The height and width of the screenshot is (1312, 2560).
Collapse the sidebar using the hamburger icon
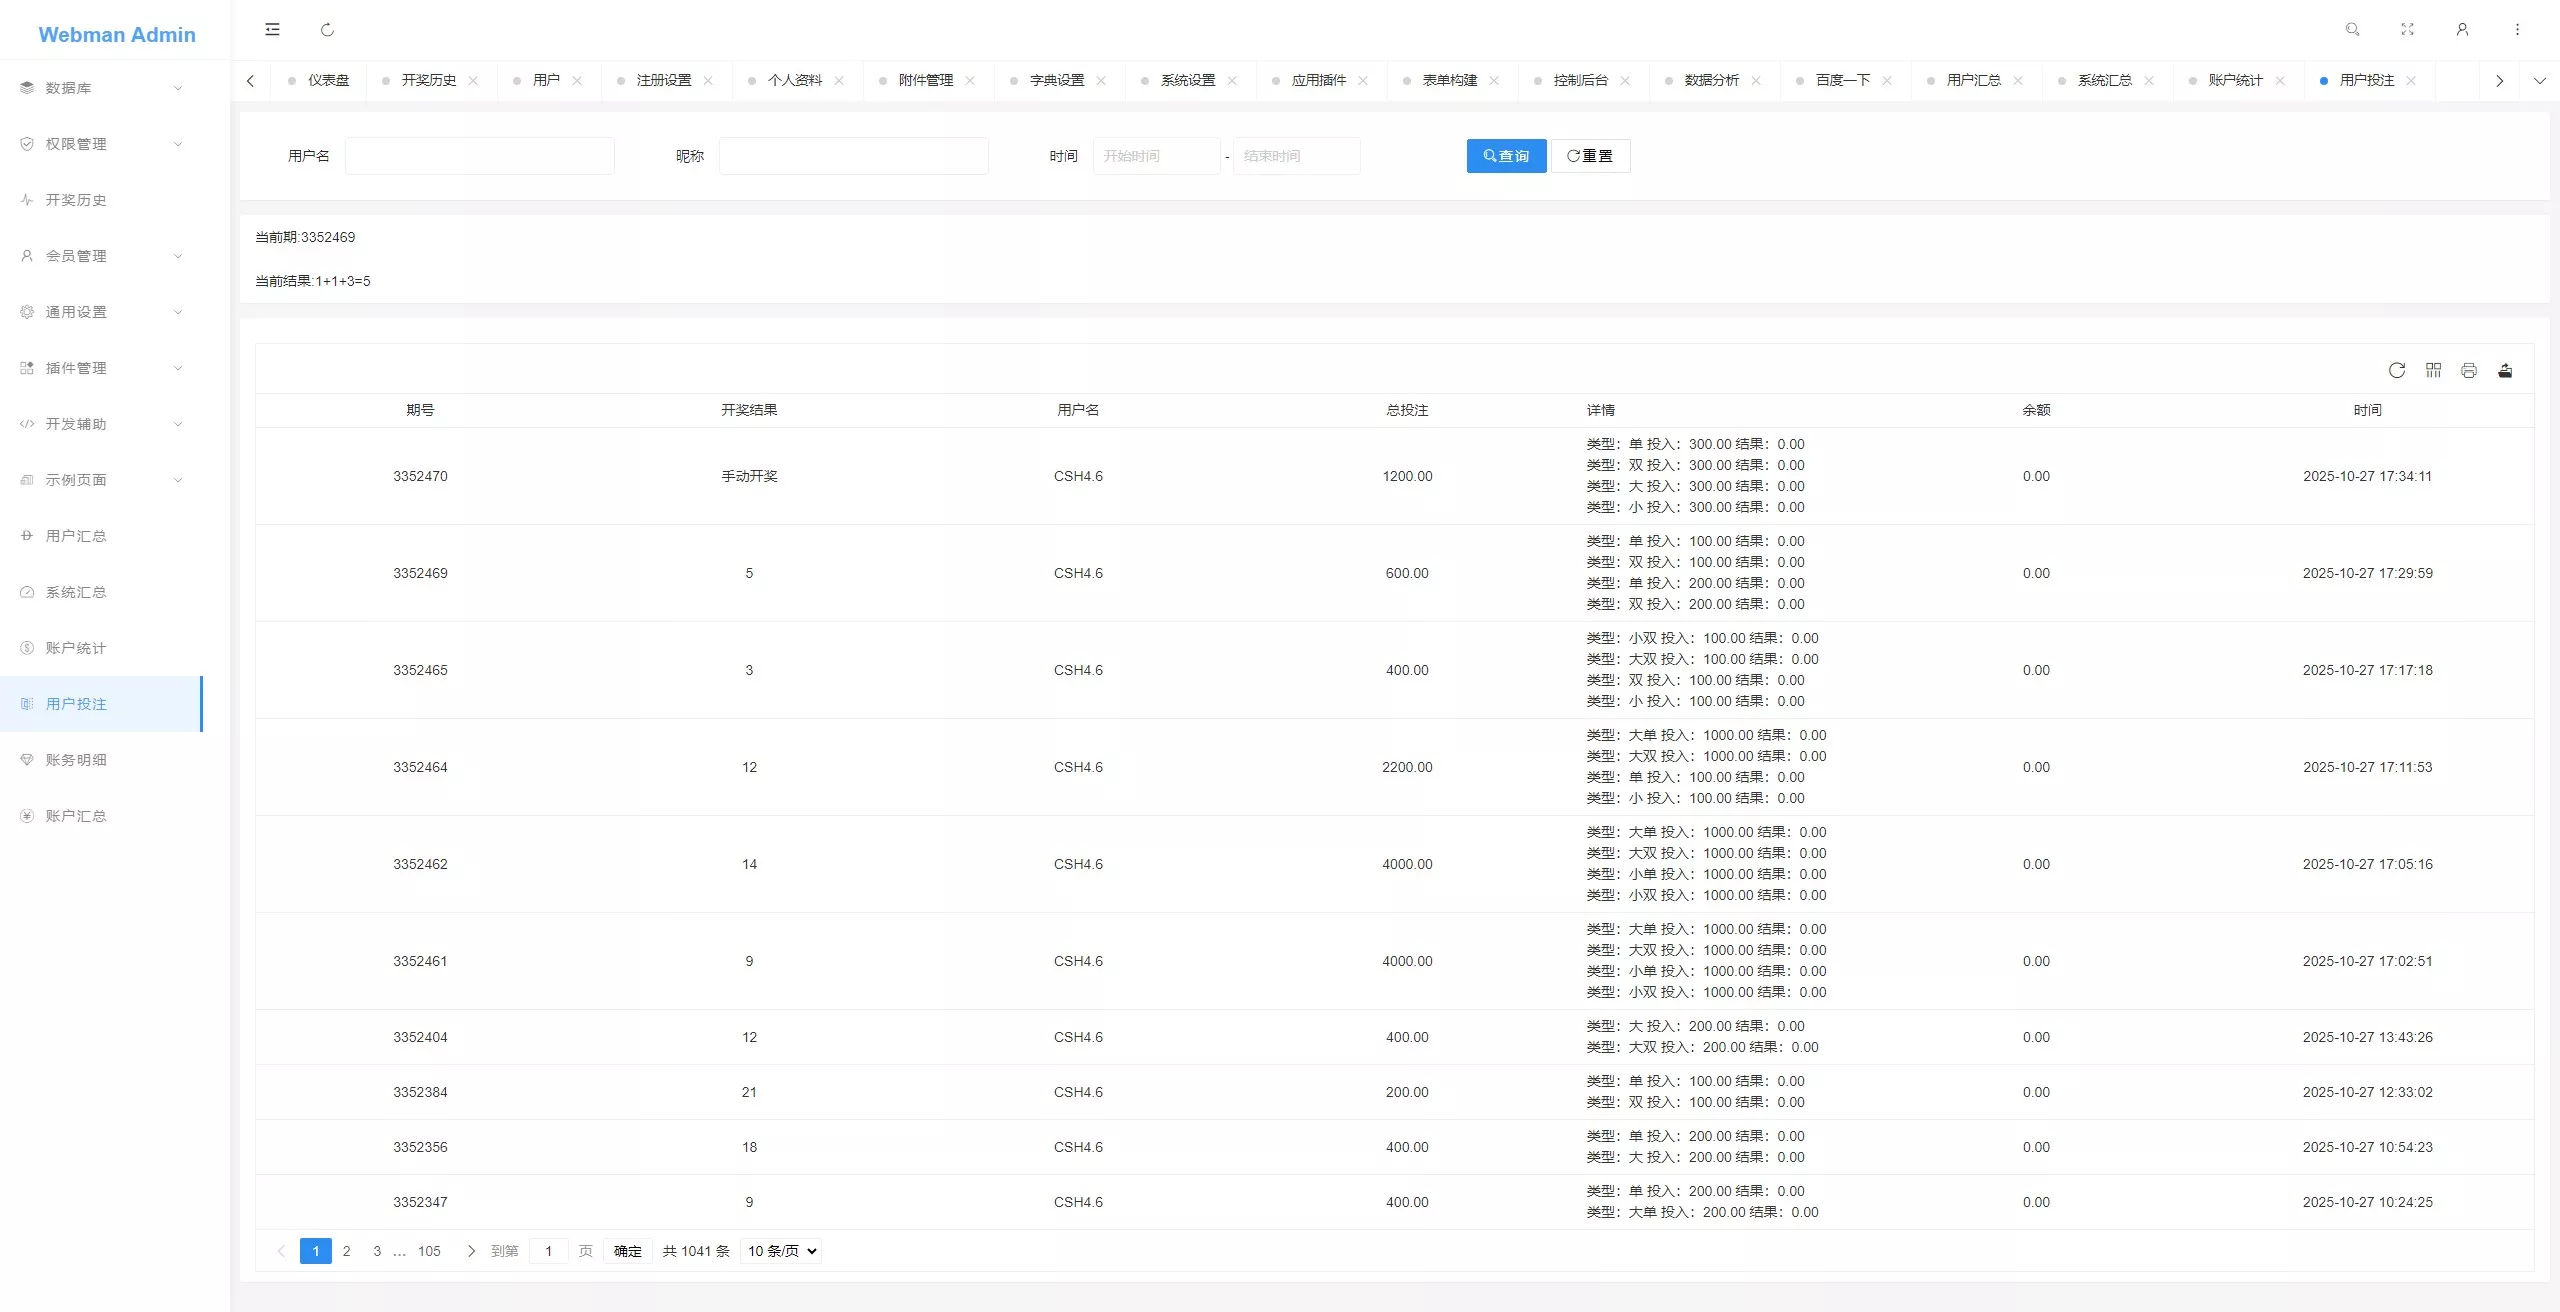click(x=272, y=29)
